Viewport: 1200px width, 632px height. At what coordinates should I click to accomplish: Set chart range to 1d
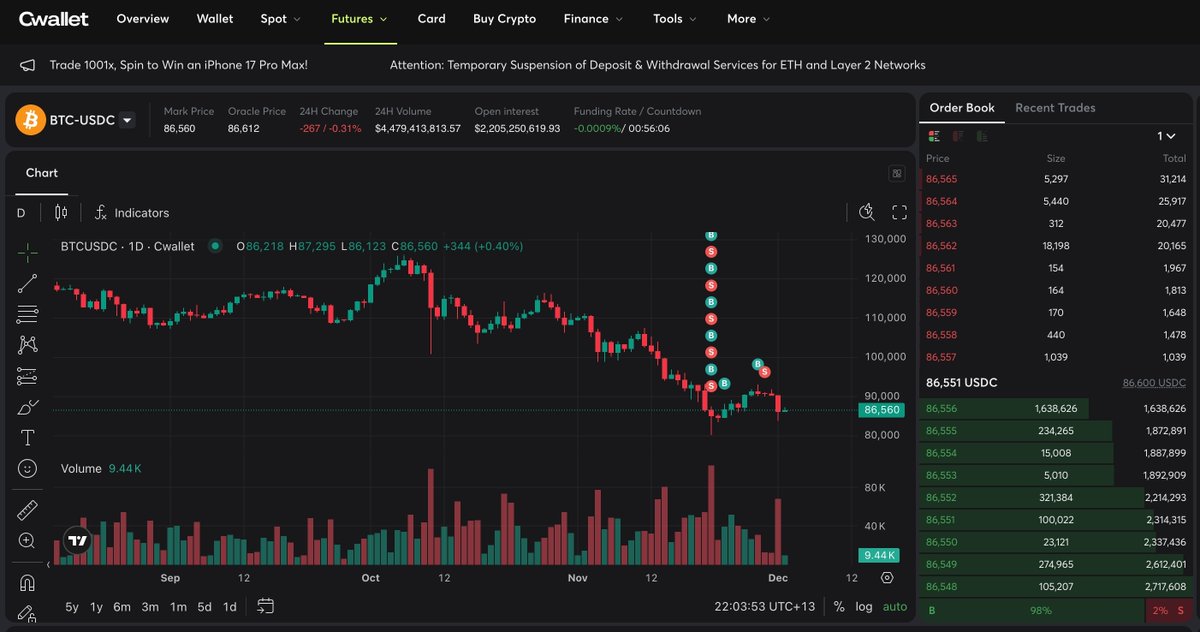230,607
